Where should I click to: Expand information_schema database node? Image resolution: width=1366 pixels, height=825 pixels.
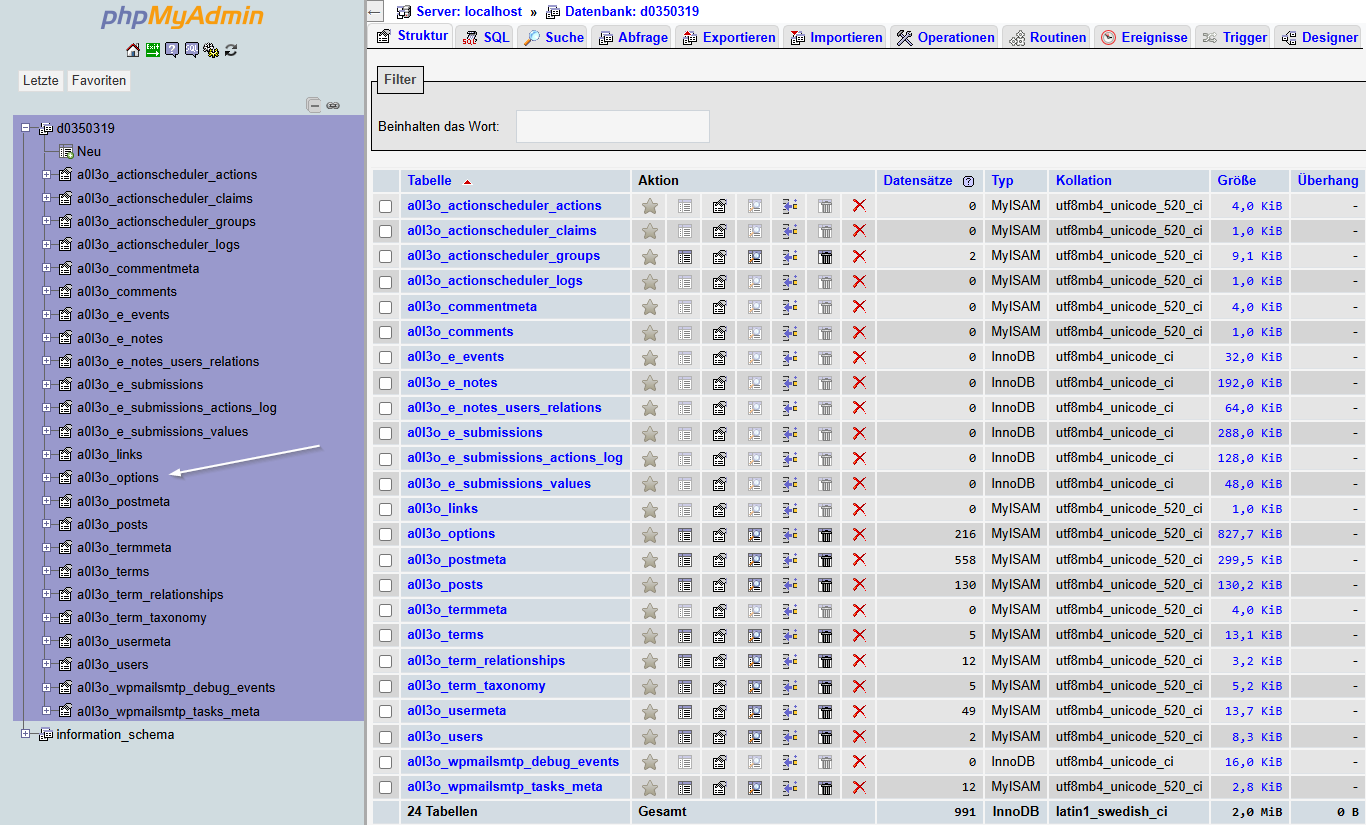tap(26, 735)
